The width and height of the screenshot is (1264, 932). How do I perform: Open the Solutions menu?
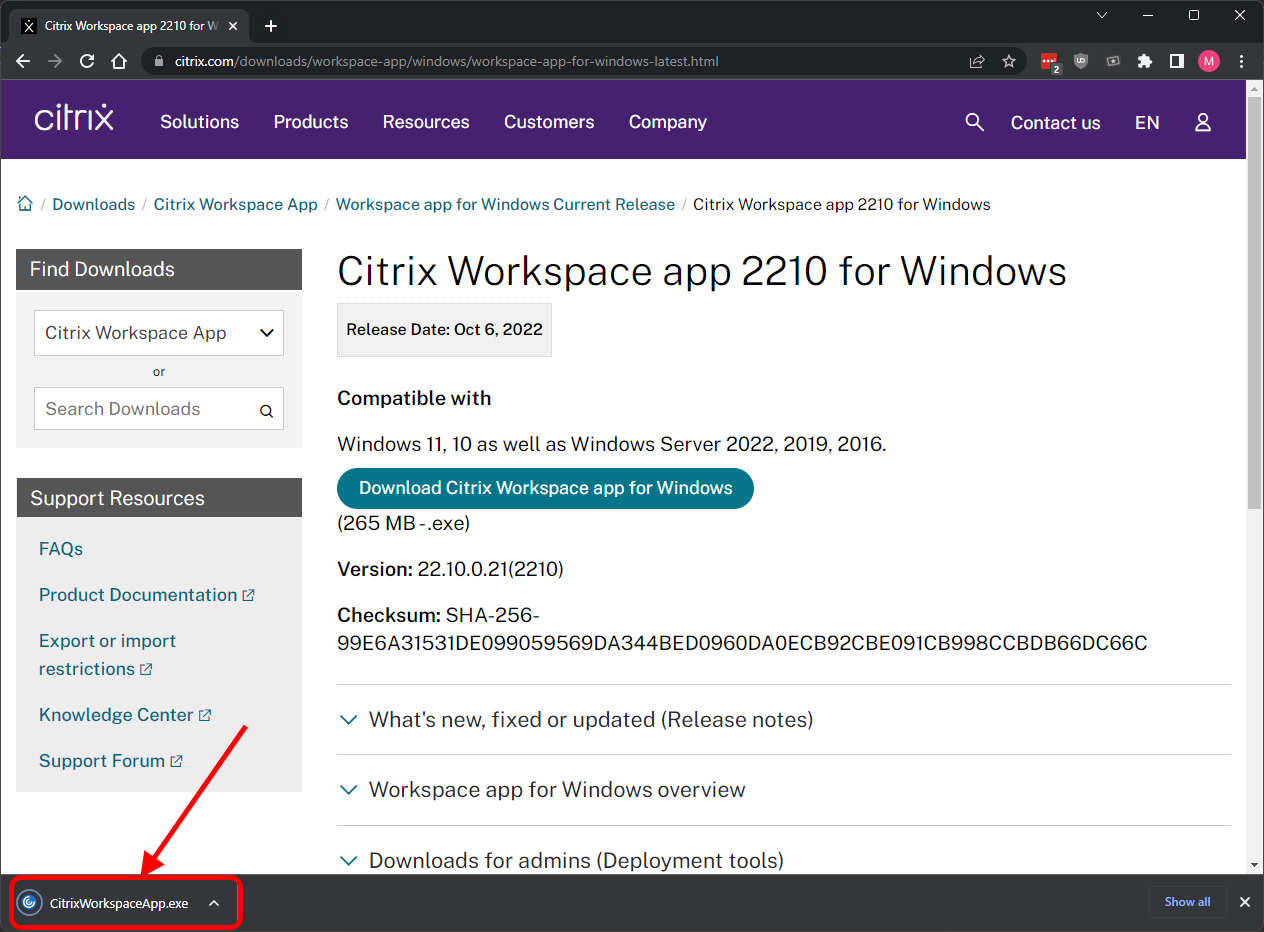200,122
